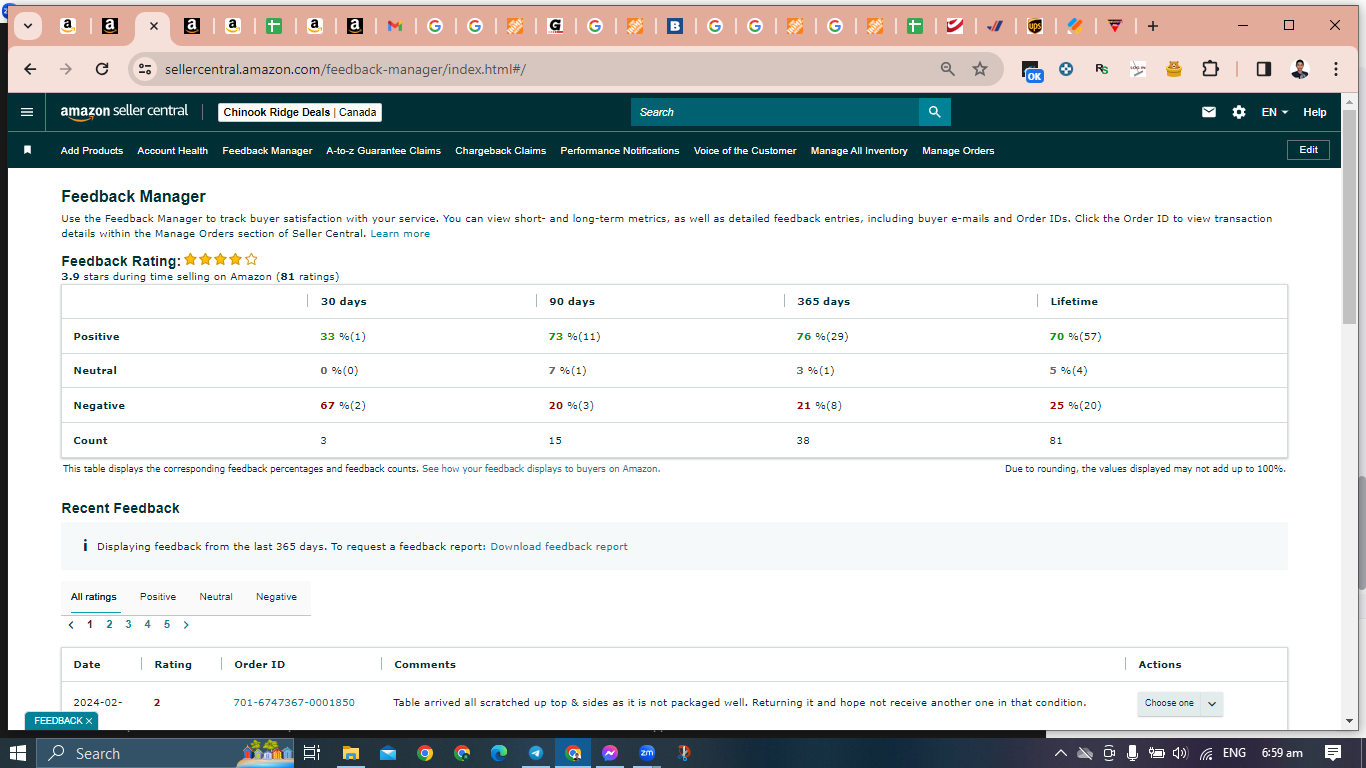Image resolution: width=1366 pixels, height=768 pixels.
Task: Click the Learn more link
Action: (x=400, y=234)
